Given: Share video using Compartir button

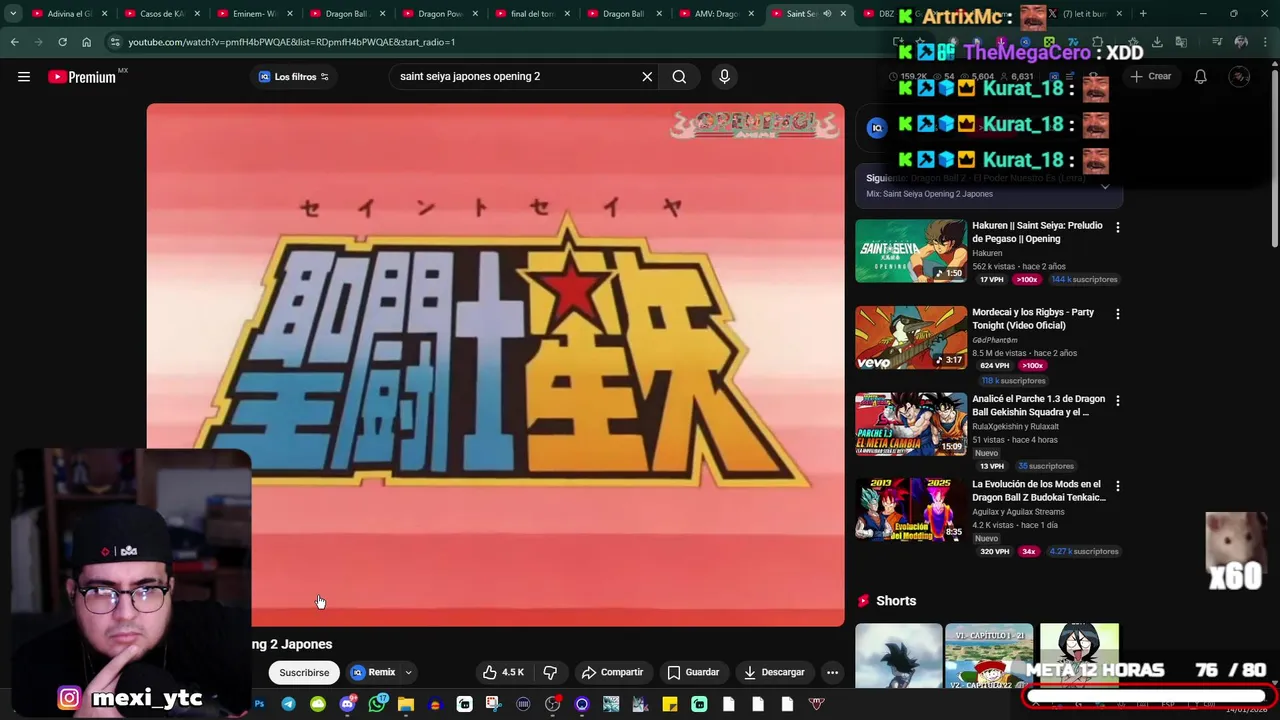Looking at the screenshot, I should point(612,672).
